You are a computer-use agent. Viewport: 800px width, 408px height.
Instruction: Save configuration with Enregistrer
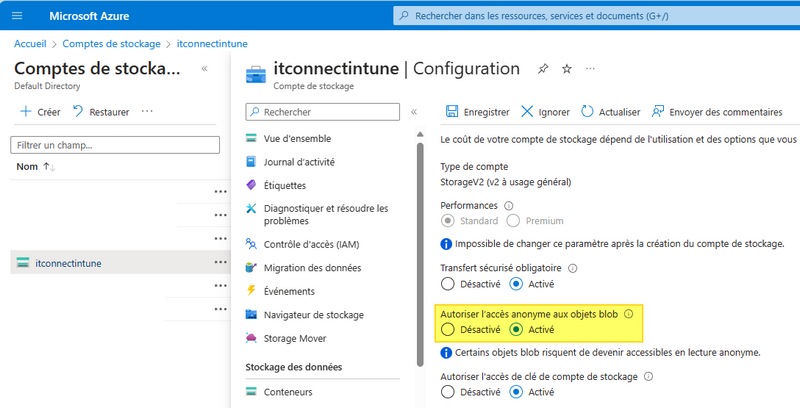478,112
